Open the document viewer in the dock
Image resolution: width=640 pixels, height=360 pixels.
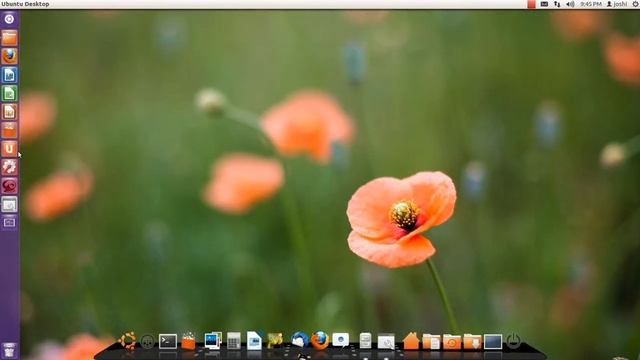[x=254, y=341]
